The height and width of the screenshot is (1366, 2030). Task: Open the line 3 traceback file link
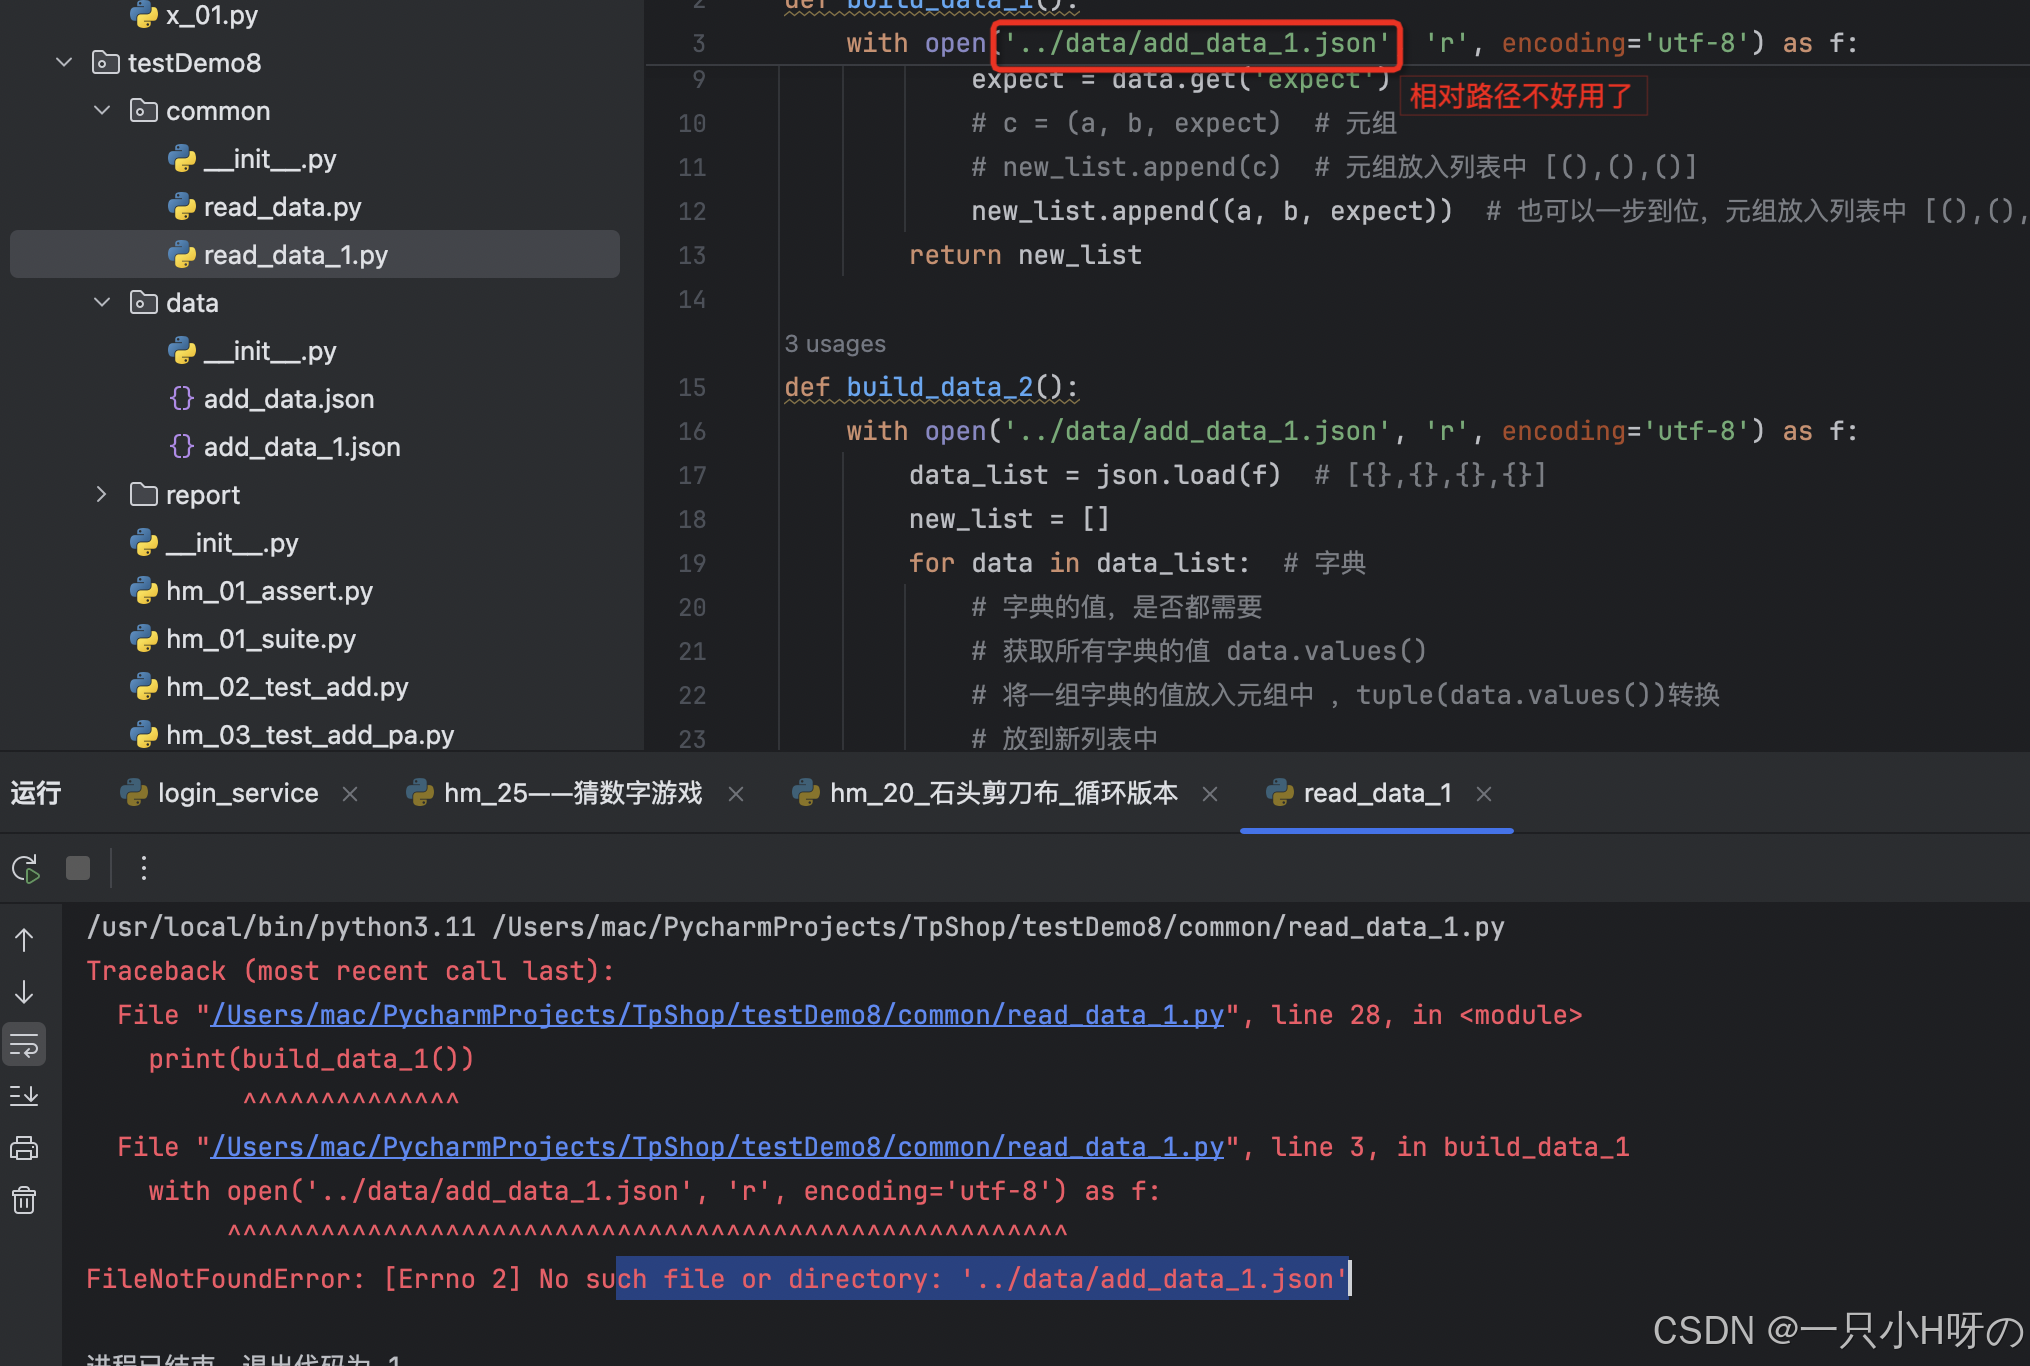tap(716, 1146)
